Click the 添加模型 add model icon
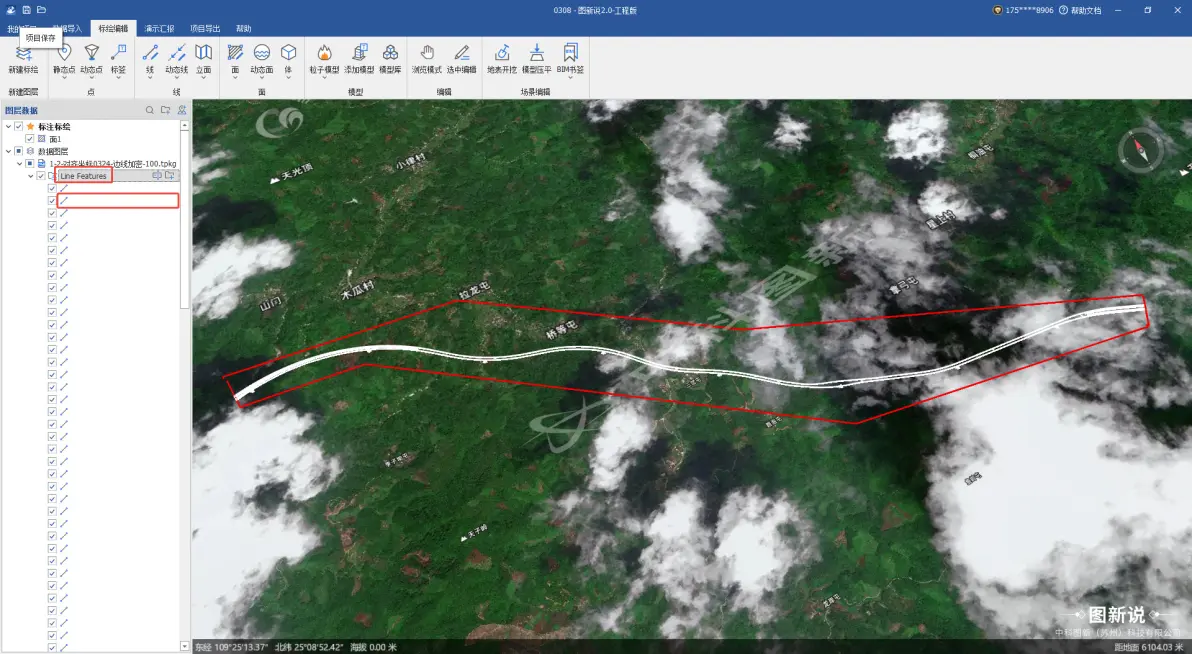This screenshot has width=1192, height=654. (x=359, y=52)
